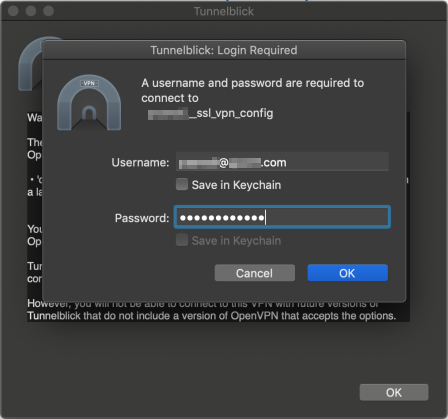
Task: Confirm login with the blue OK button
Action: point(347,273)
